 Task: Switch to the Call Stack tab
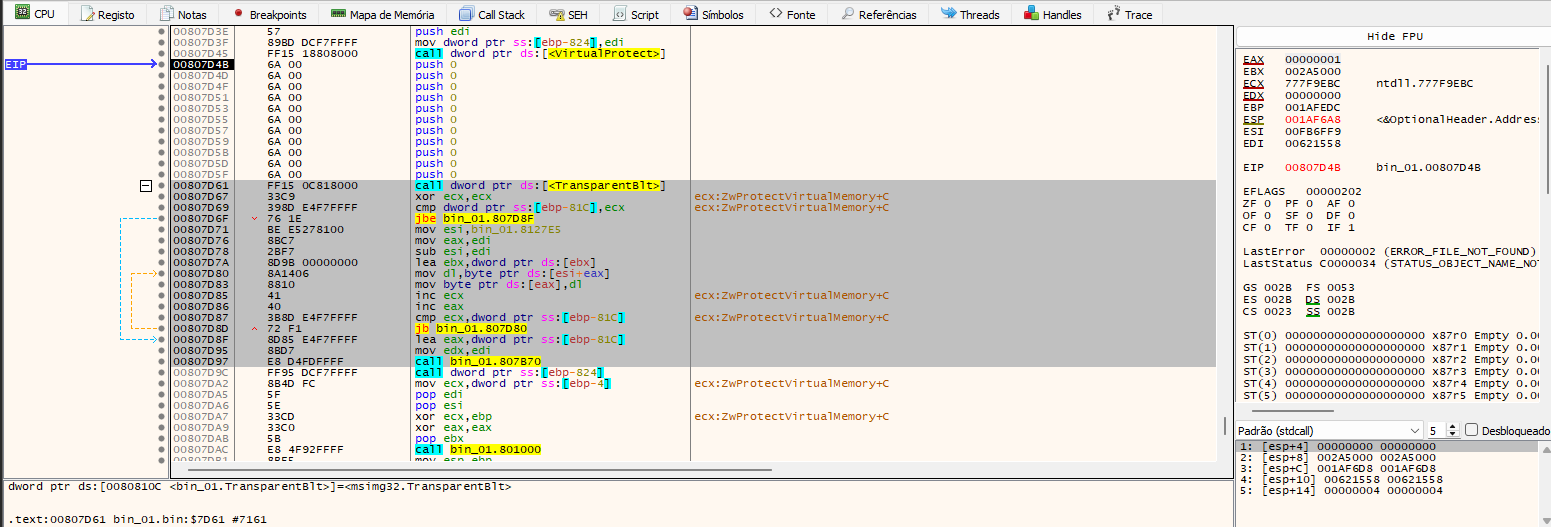tap(492, 14)
